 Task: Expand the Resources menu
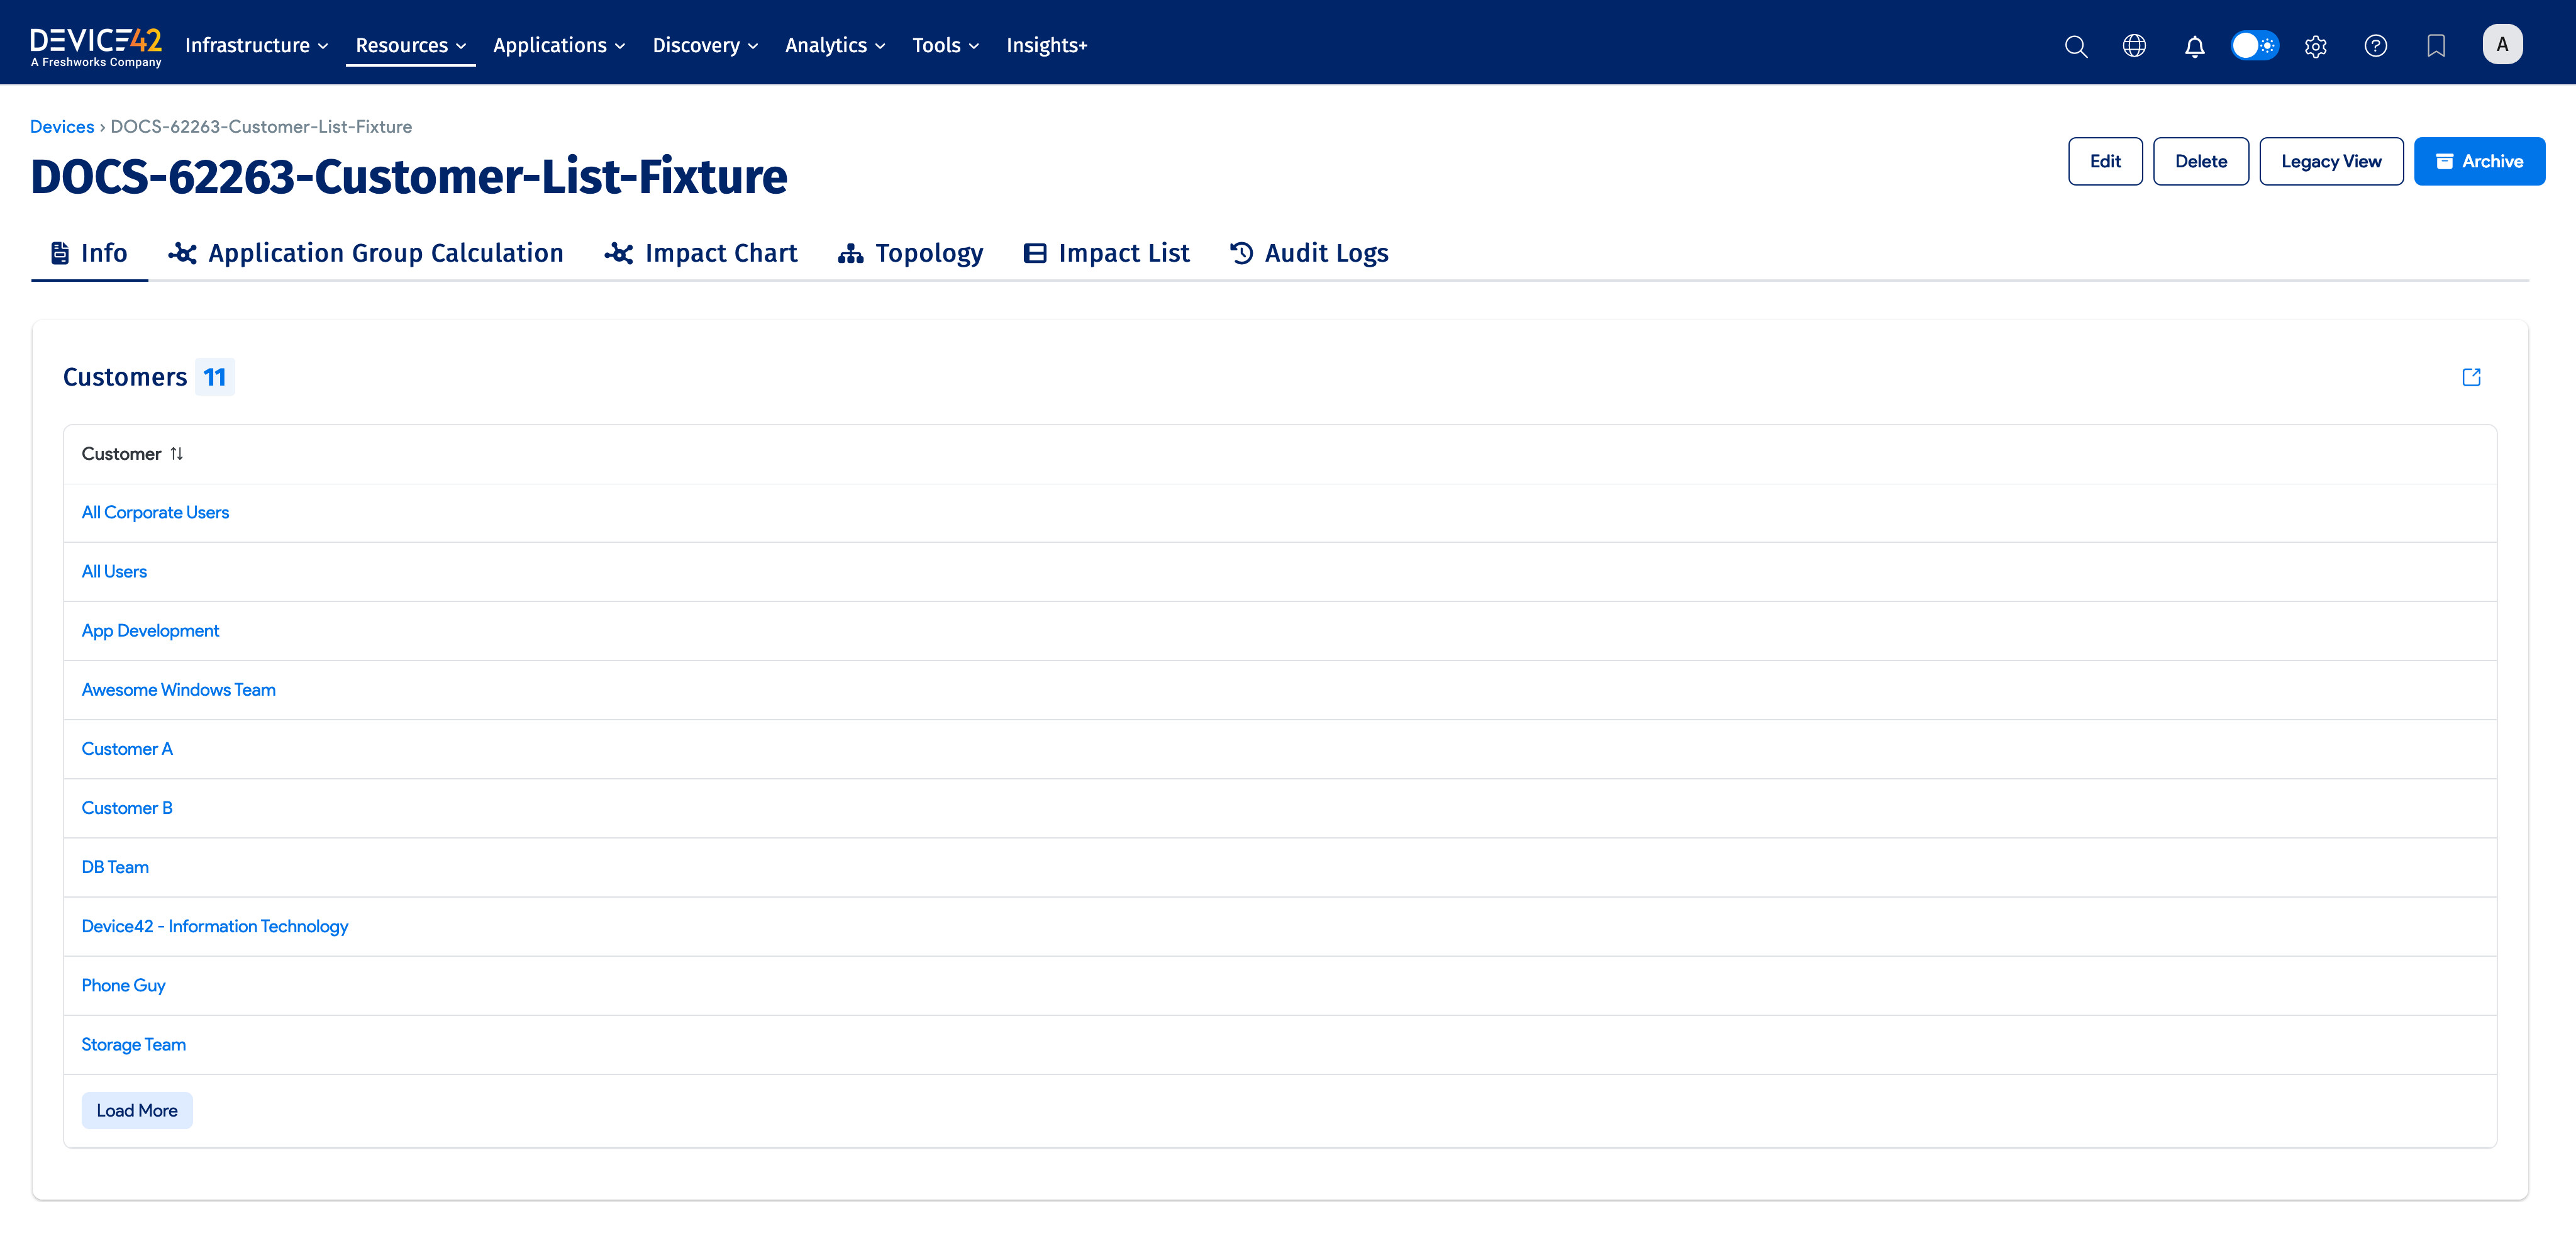point(411,46)
